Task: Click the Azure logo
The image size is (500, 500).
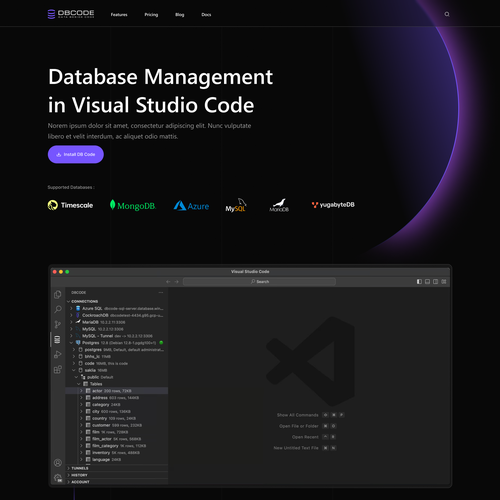Action: point(191,206)
